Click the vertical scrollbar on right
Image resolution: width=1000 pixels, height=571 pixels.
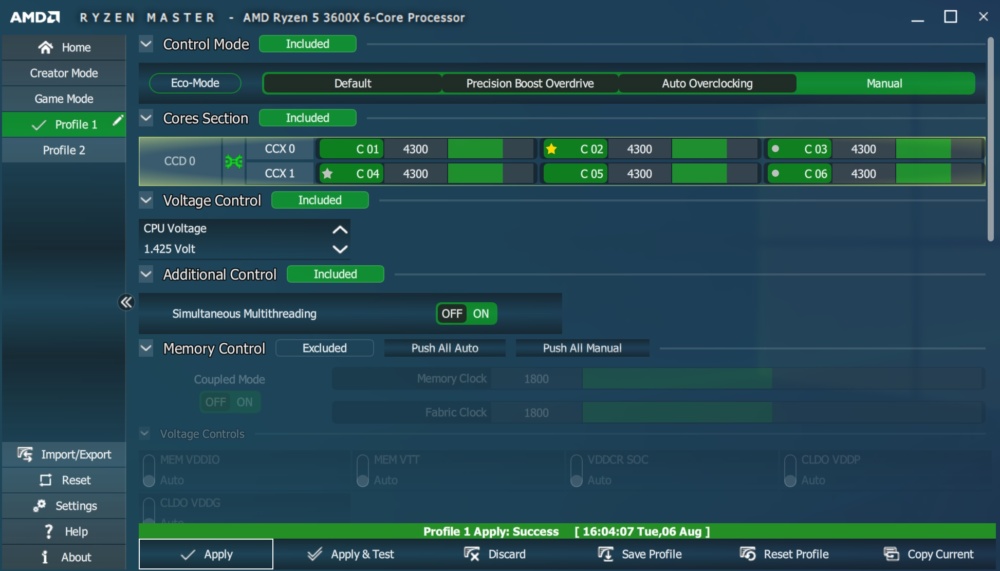(x=990, y=139)
